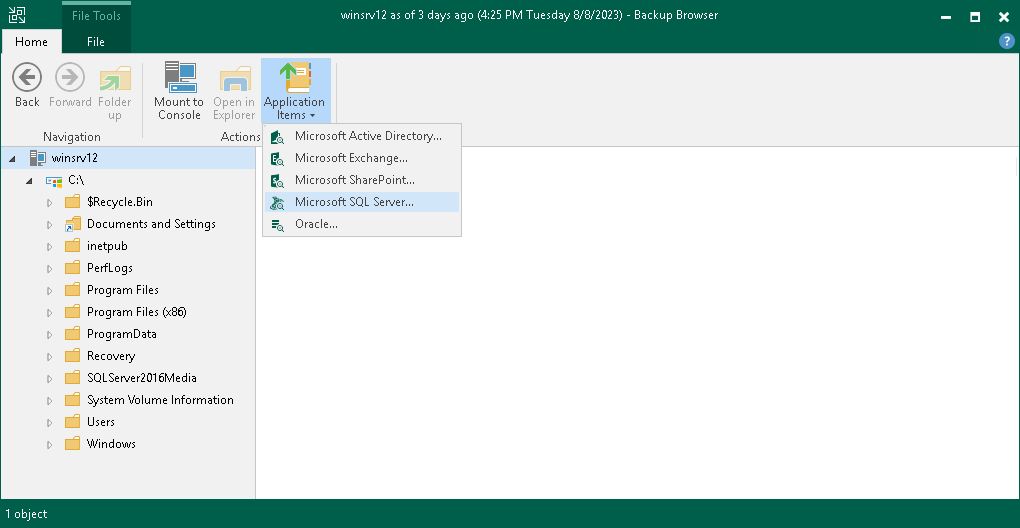Image resolution: width=1020 pixels, height=528 pixels.
Task: Collapse the C:\ drive node
Action: click(29, 181)
